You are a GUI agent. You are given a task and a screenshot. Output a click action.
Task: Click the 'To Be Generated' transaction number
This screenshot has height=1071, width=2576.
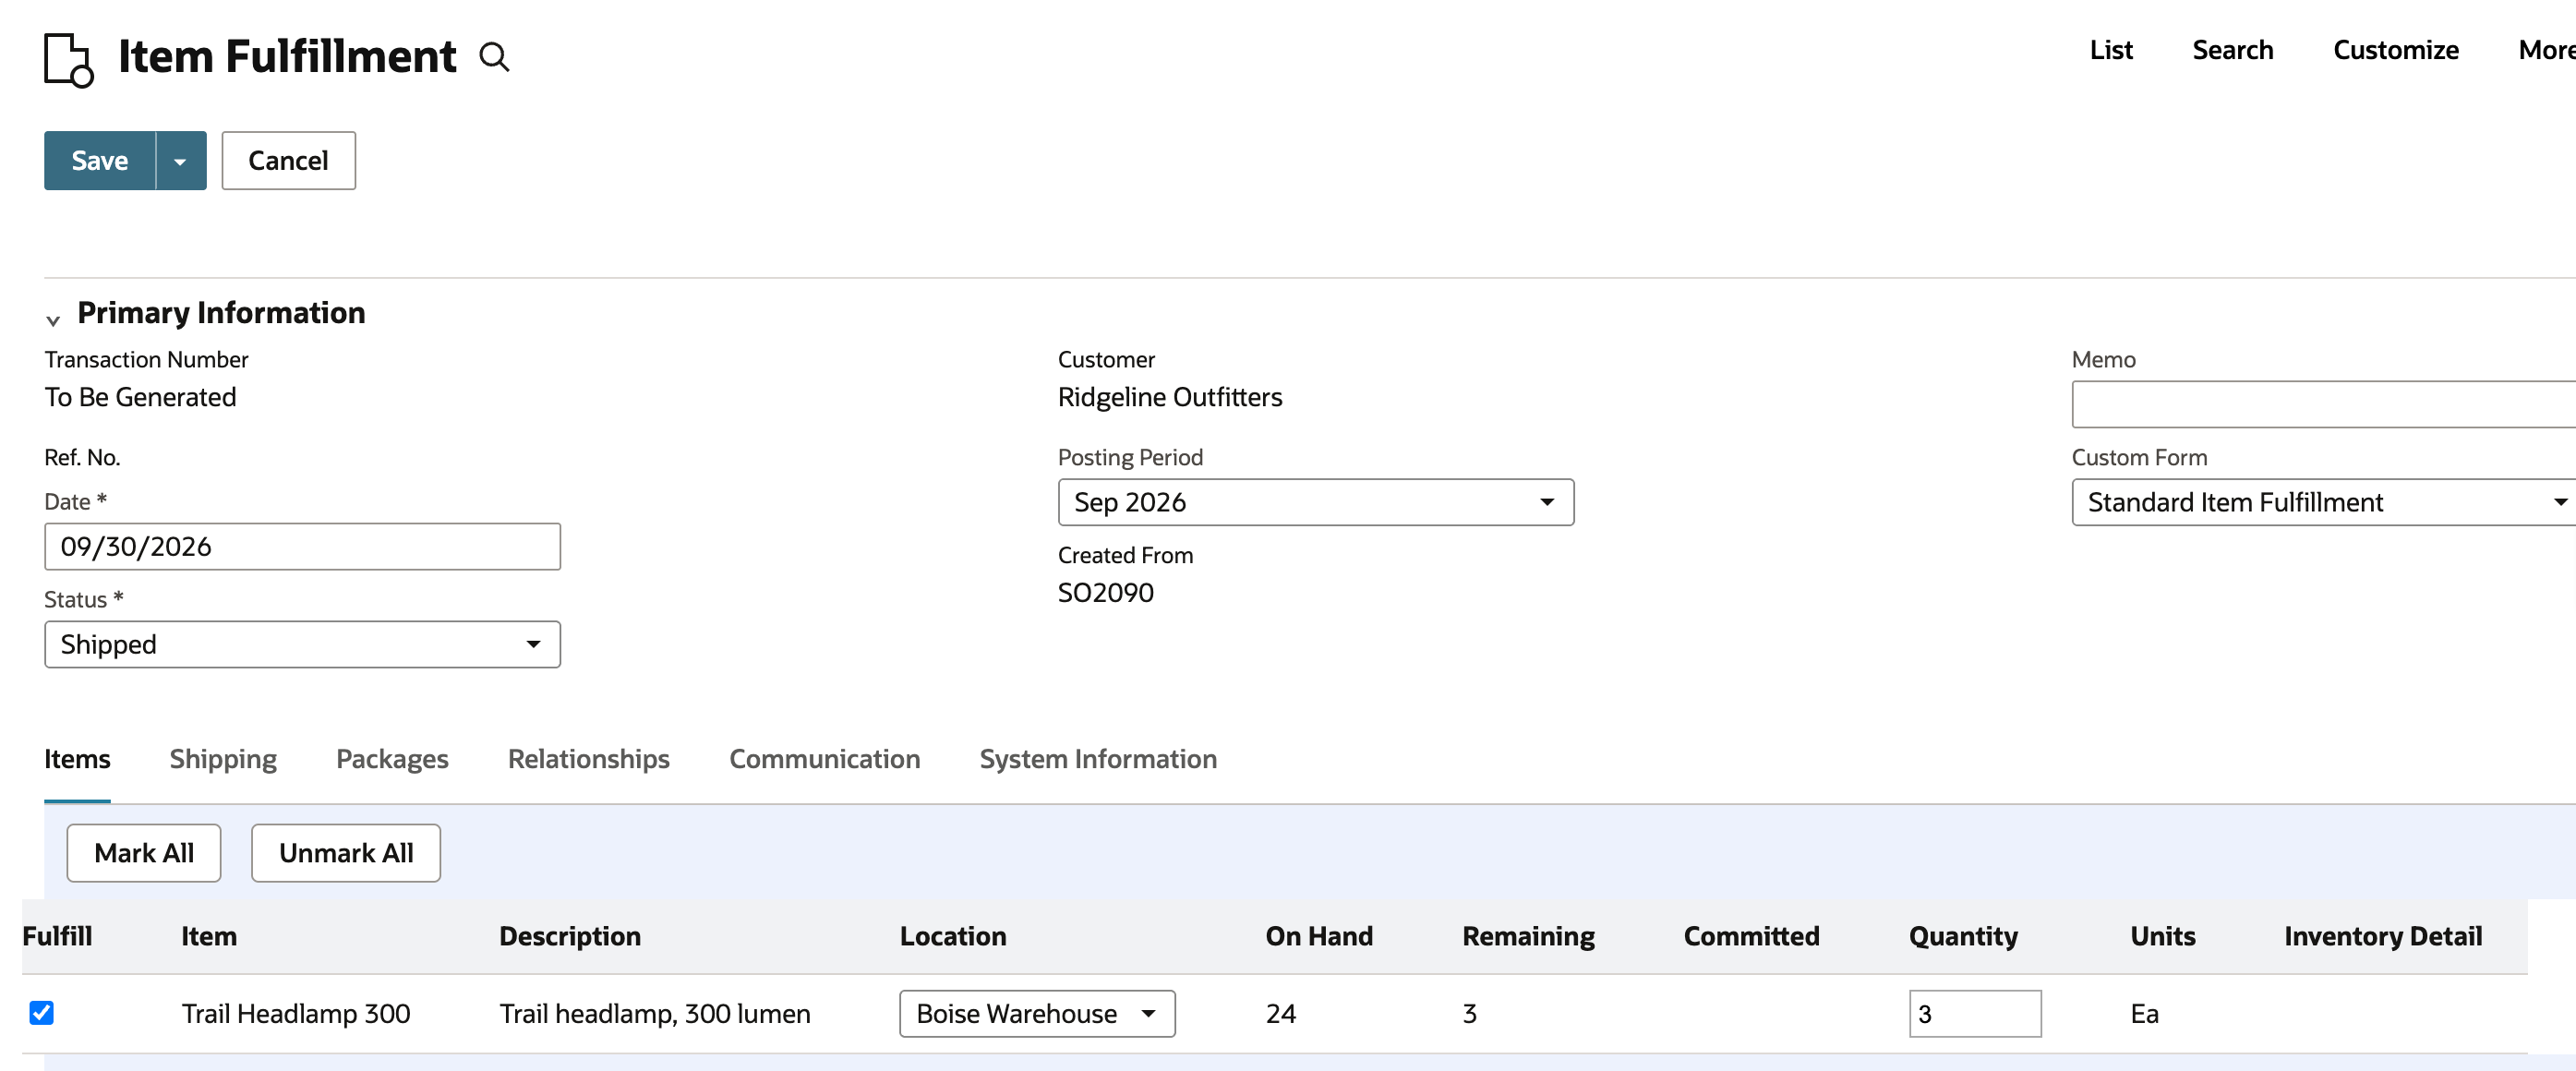[x=140, y=397]
